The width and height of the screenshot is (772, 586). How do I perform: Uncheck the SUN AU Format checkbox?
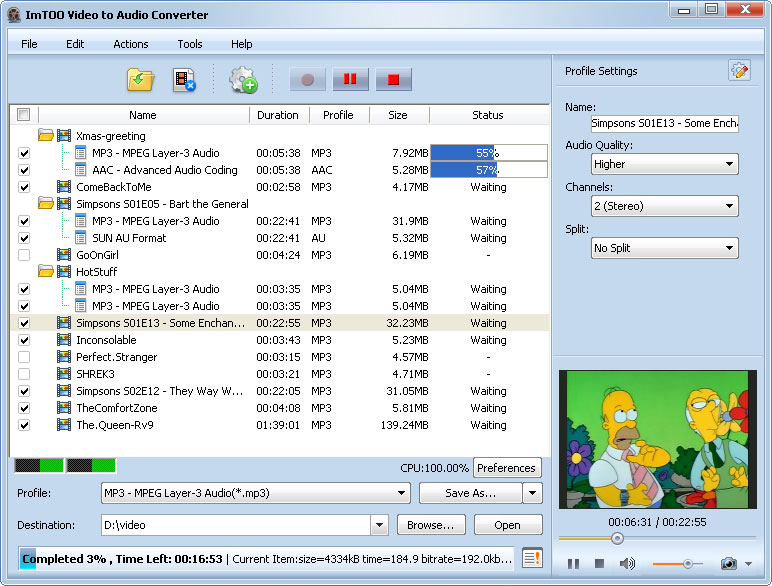click(24, 238)
